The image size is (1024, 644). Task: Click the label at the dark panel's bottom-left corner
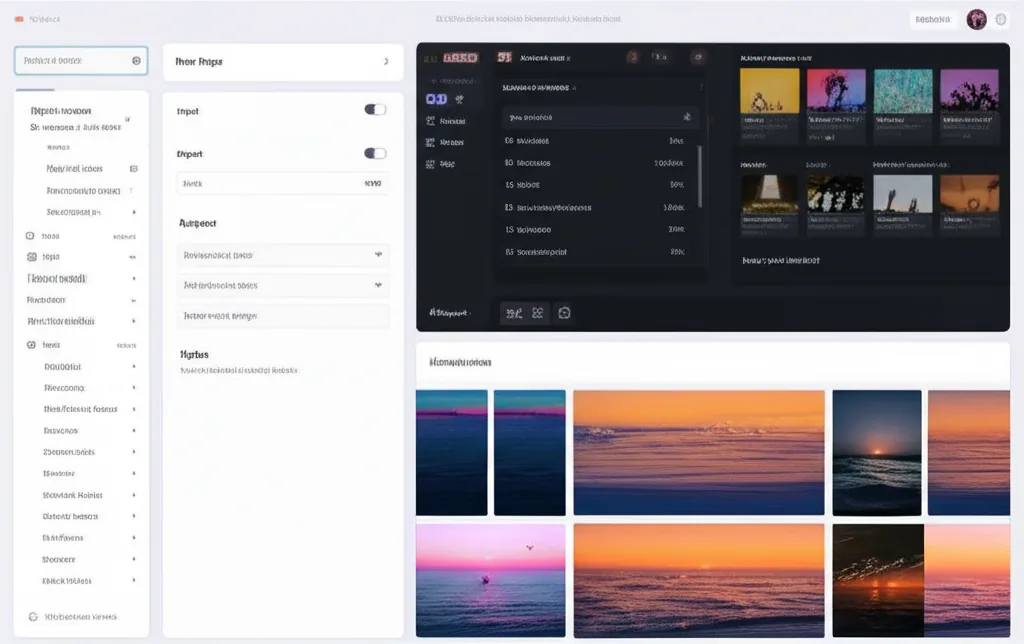pyautogui.click(x=448, y=313)
